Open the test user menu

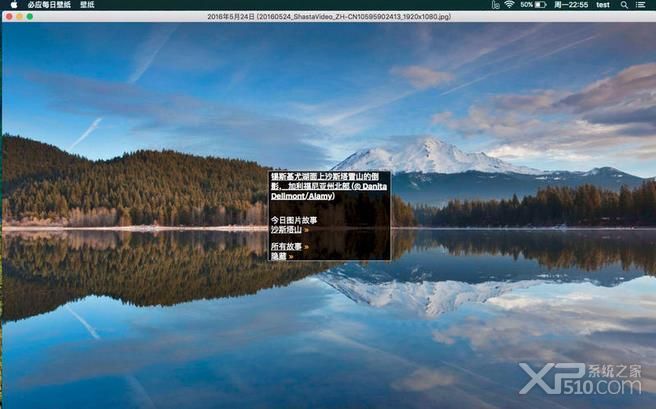(603, 5)
